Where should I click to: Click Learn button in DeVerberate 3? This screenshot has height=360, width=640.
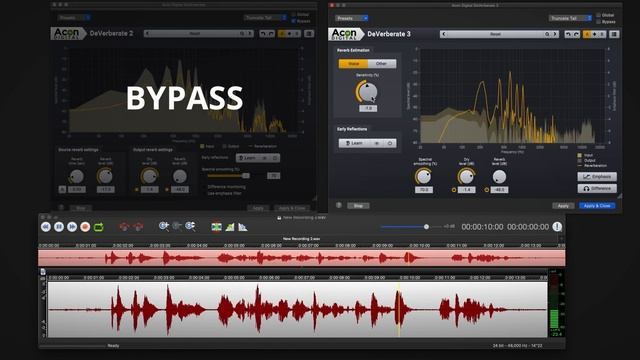[x=354, y=143]
